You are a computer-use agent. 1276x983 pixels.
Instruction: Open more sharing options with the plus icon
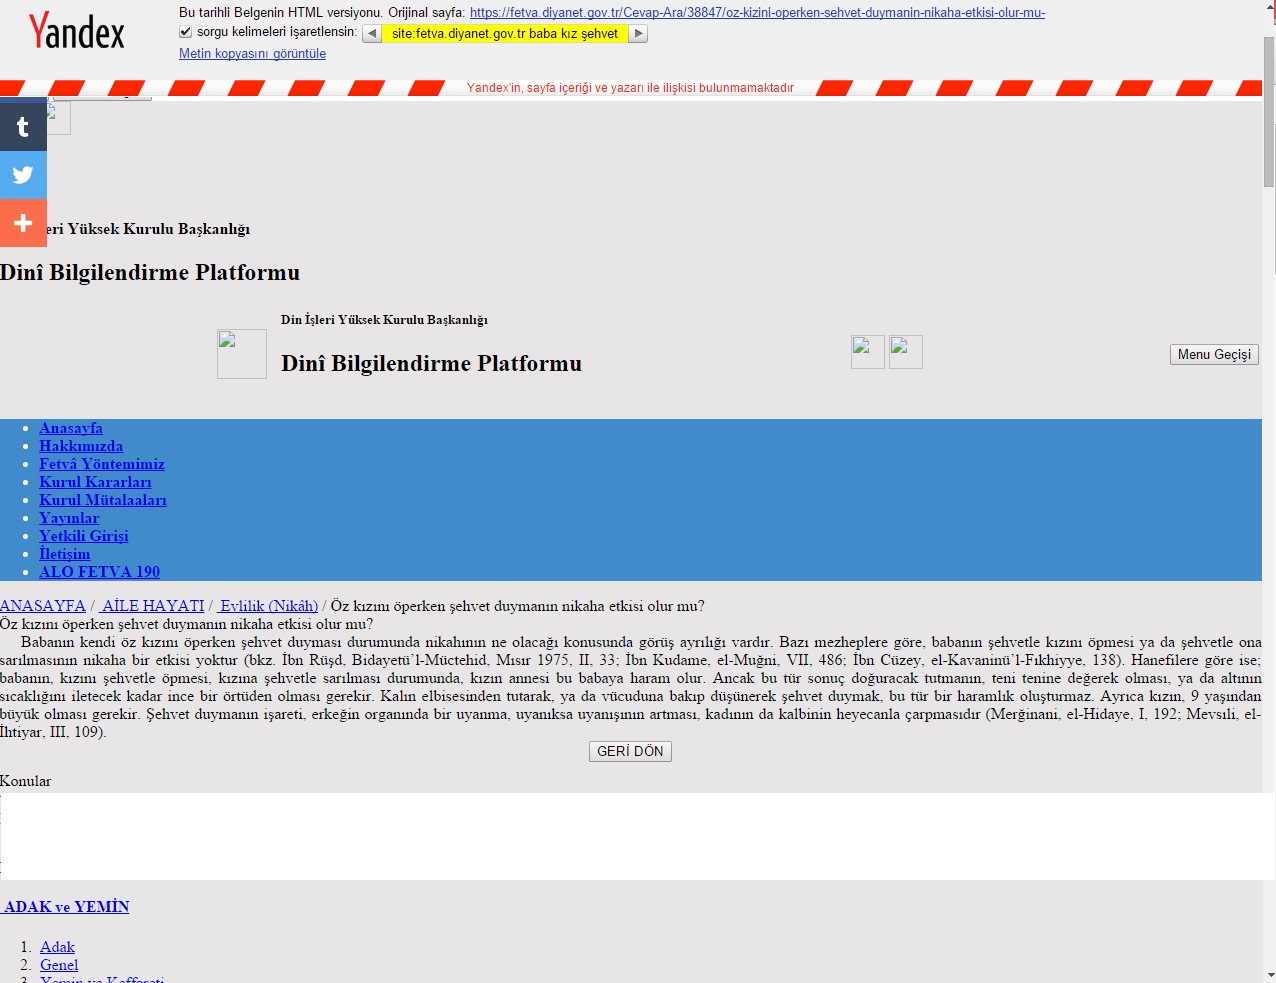click(x=23, y=223)
